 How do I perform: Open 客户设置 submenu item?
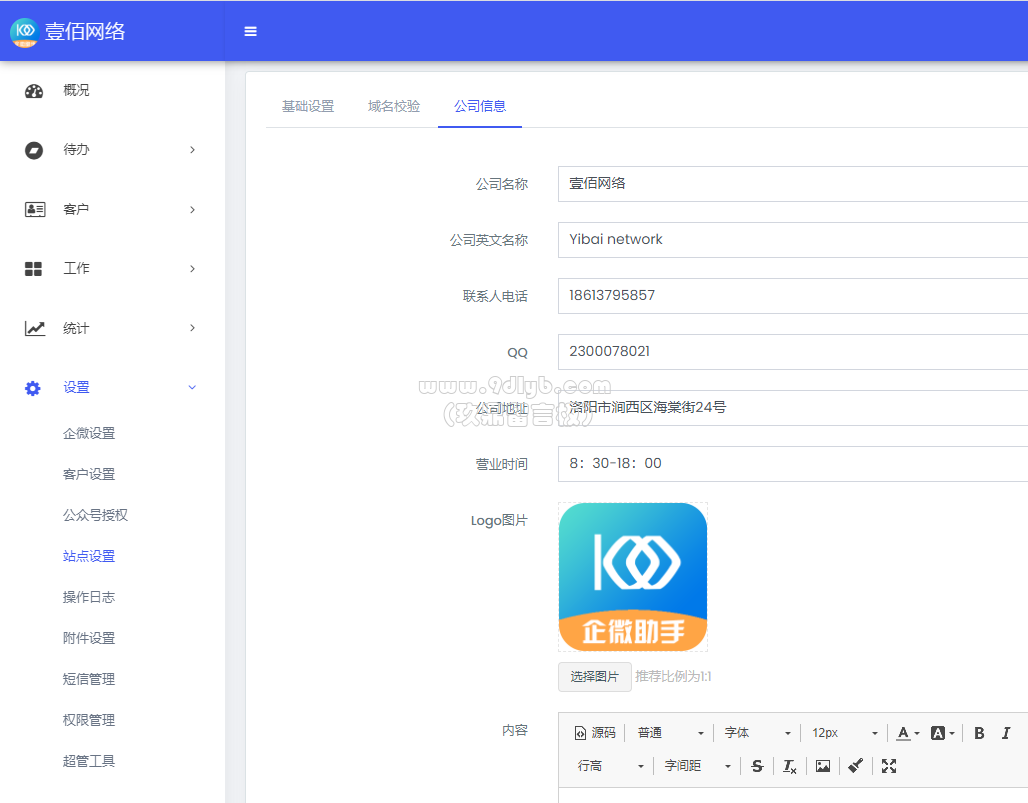[89, 474]
